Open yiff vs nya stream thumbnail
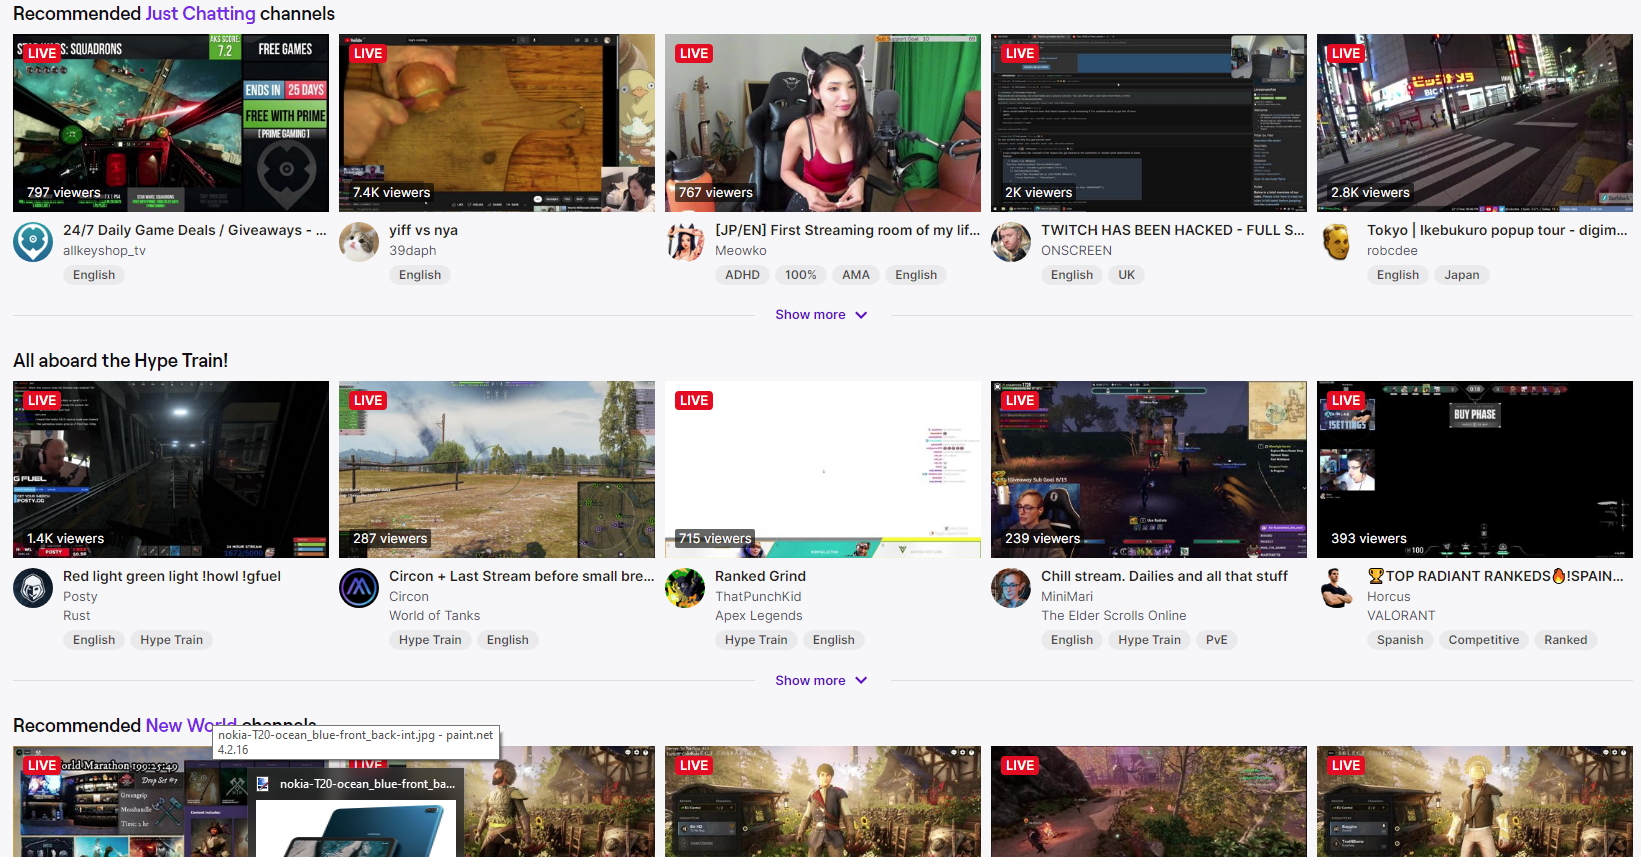The width and height of the screenshot is (1641, 857). pyautogui.click(x=497, y=123)
